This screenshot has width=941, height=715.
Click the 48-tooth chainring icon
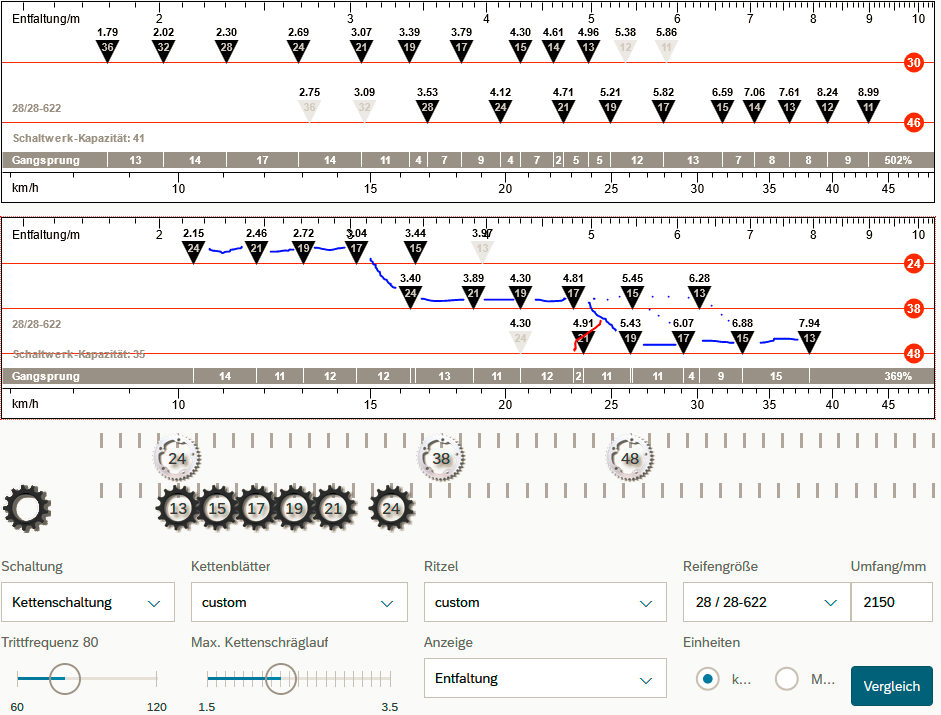pos(630,459)
